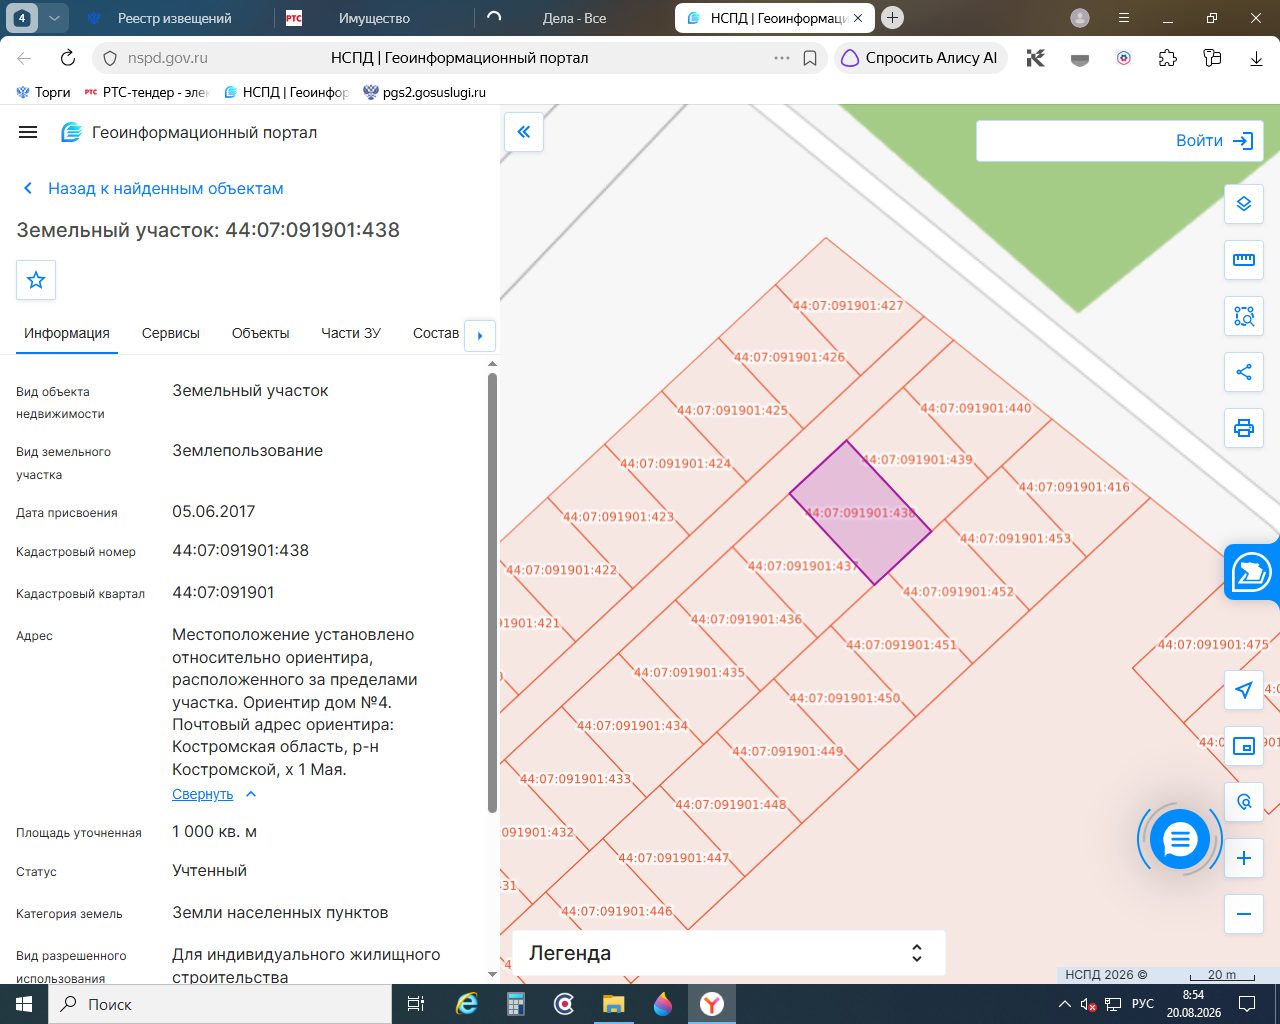This screenshot has width=1280, height=1024.
Task: Select the ruler measurement tool
Action: pos(1244,260)
